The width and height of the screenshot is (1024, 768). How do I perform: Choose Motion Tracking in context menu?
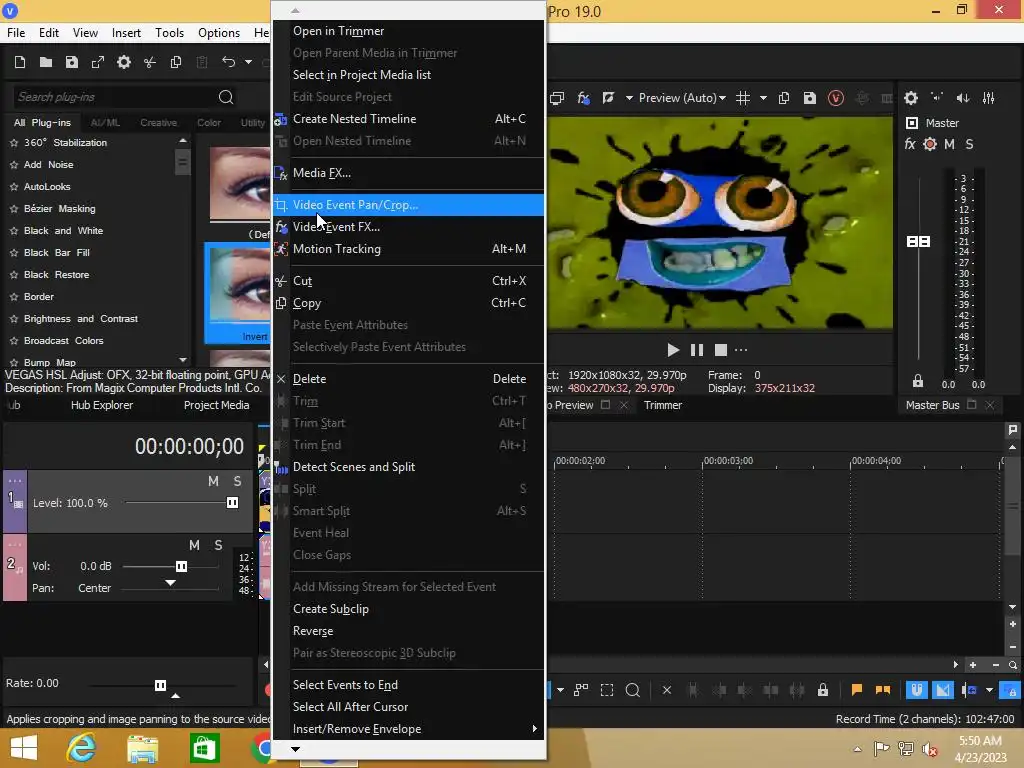[x=408, y=249]
